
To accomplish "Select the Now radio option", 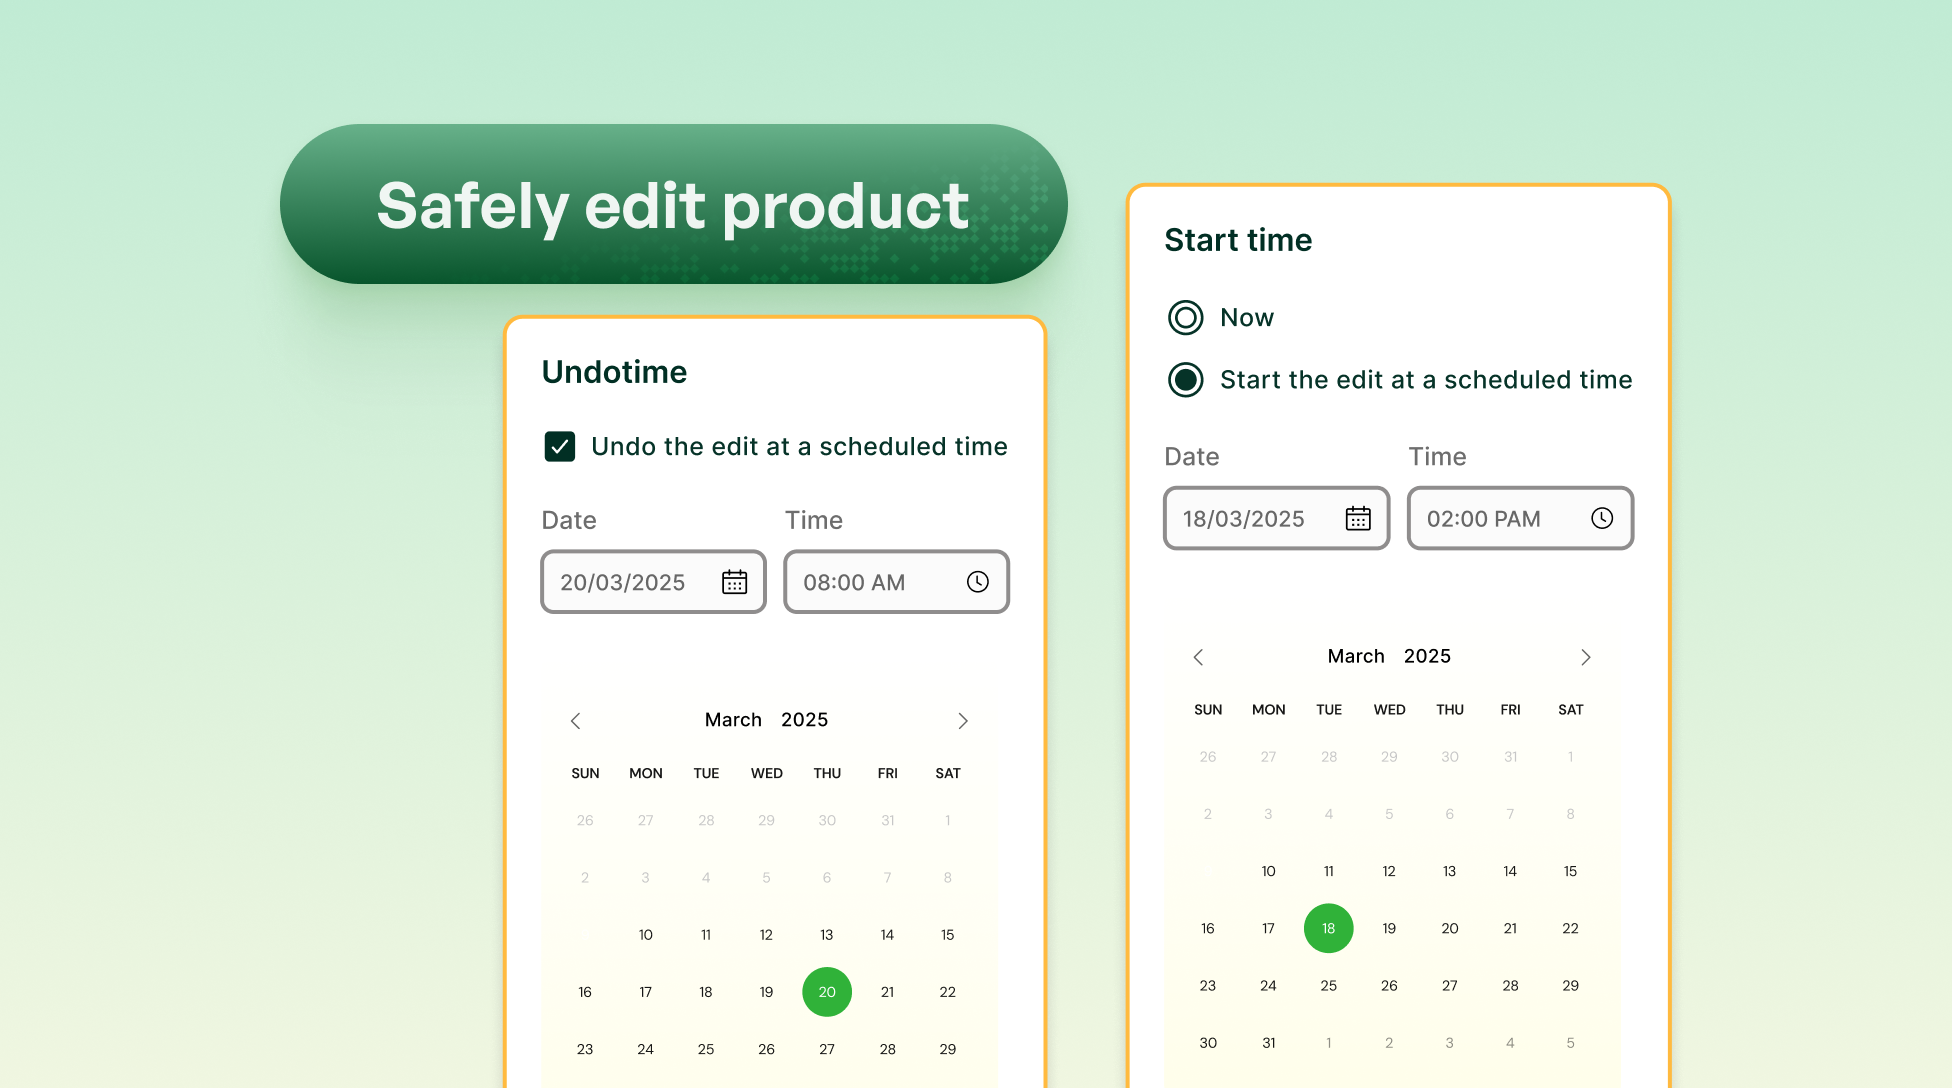I will (1186, 318).
